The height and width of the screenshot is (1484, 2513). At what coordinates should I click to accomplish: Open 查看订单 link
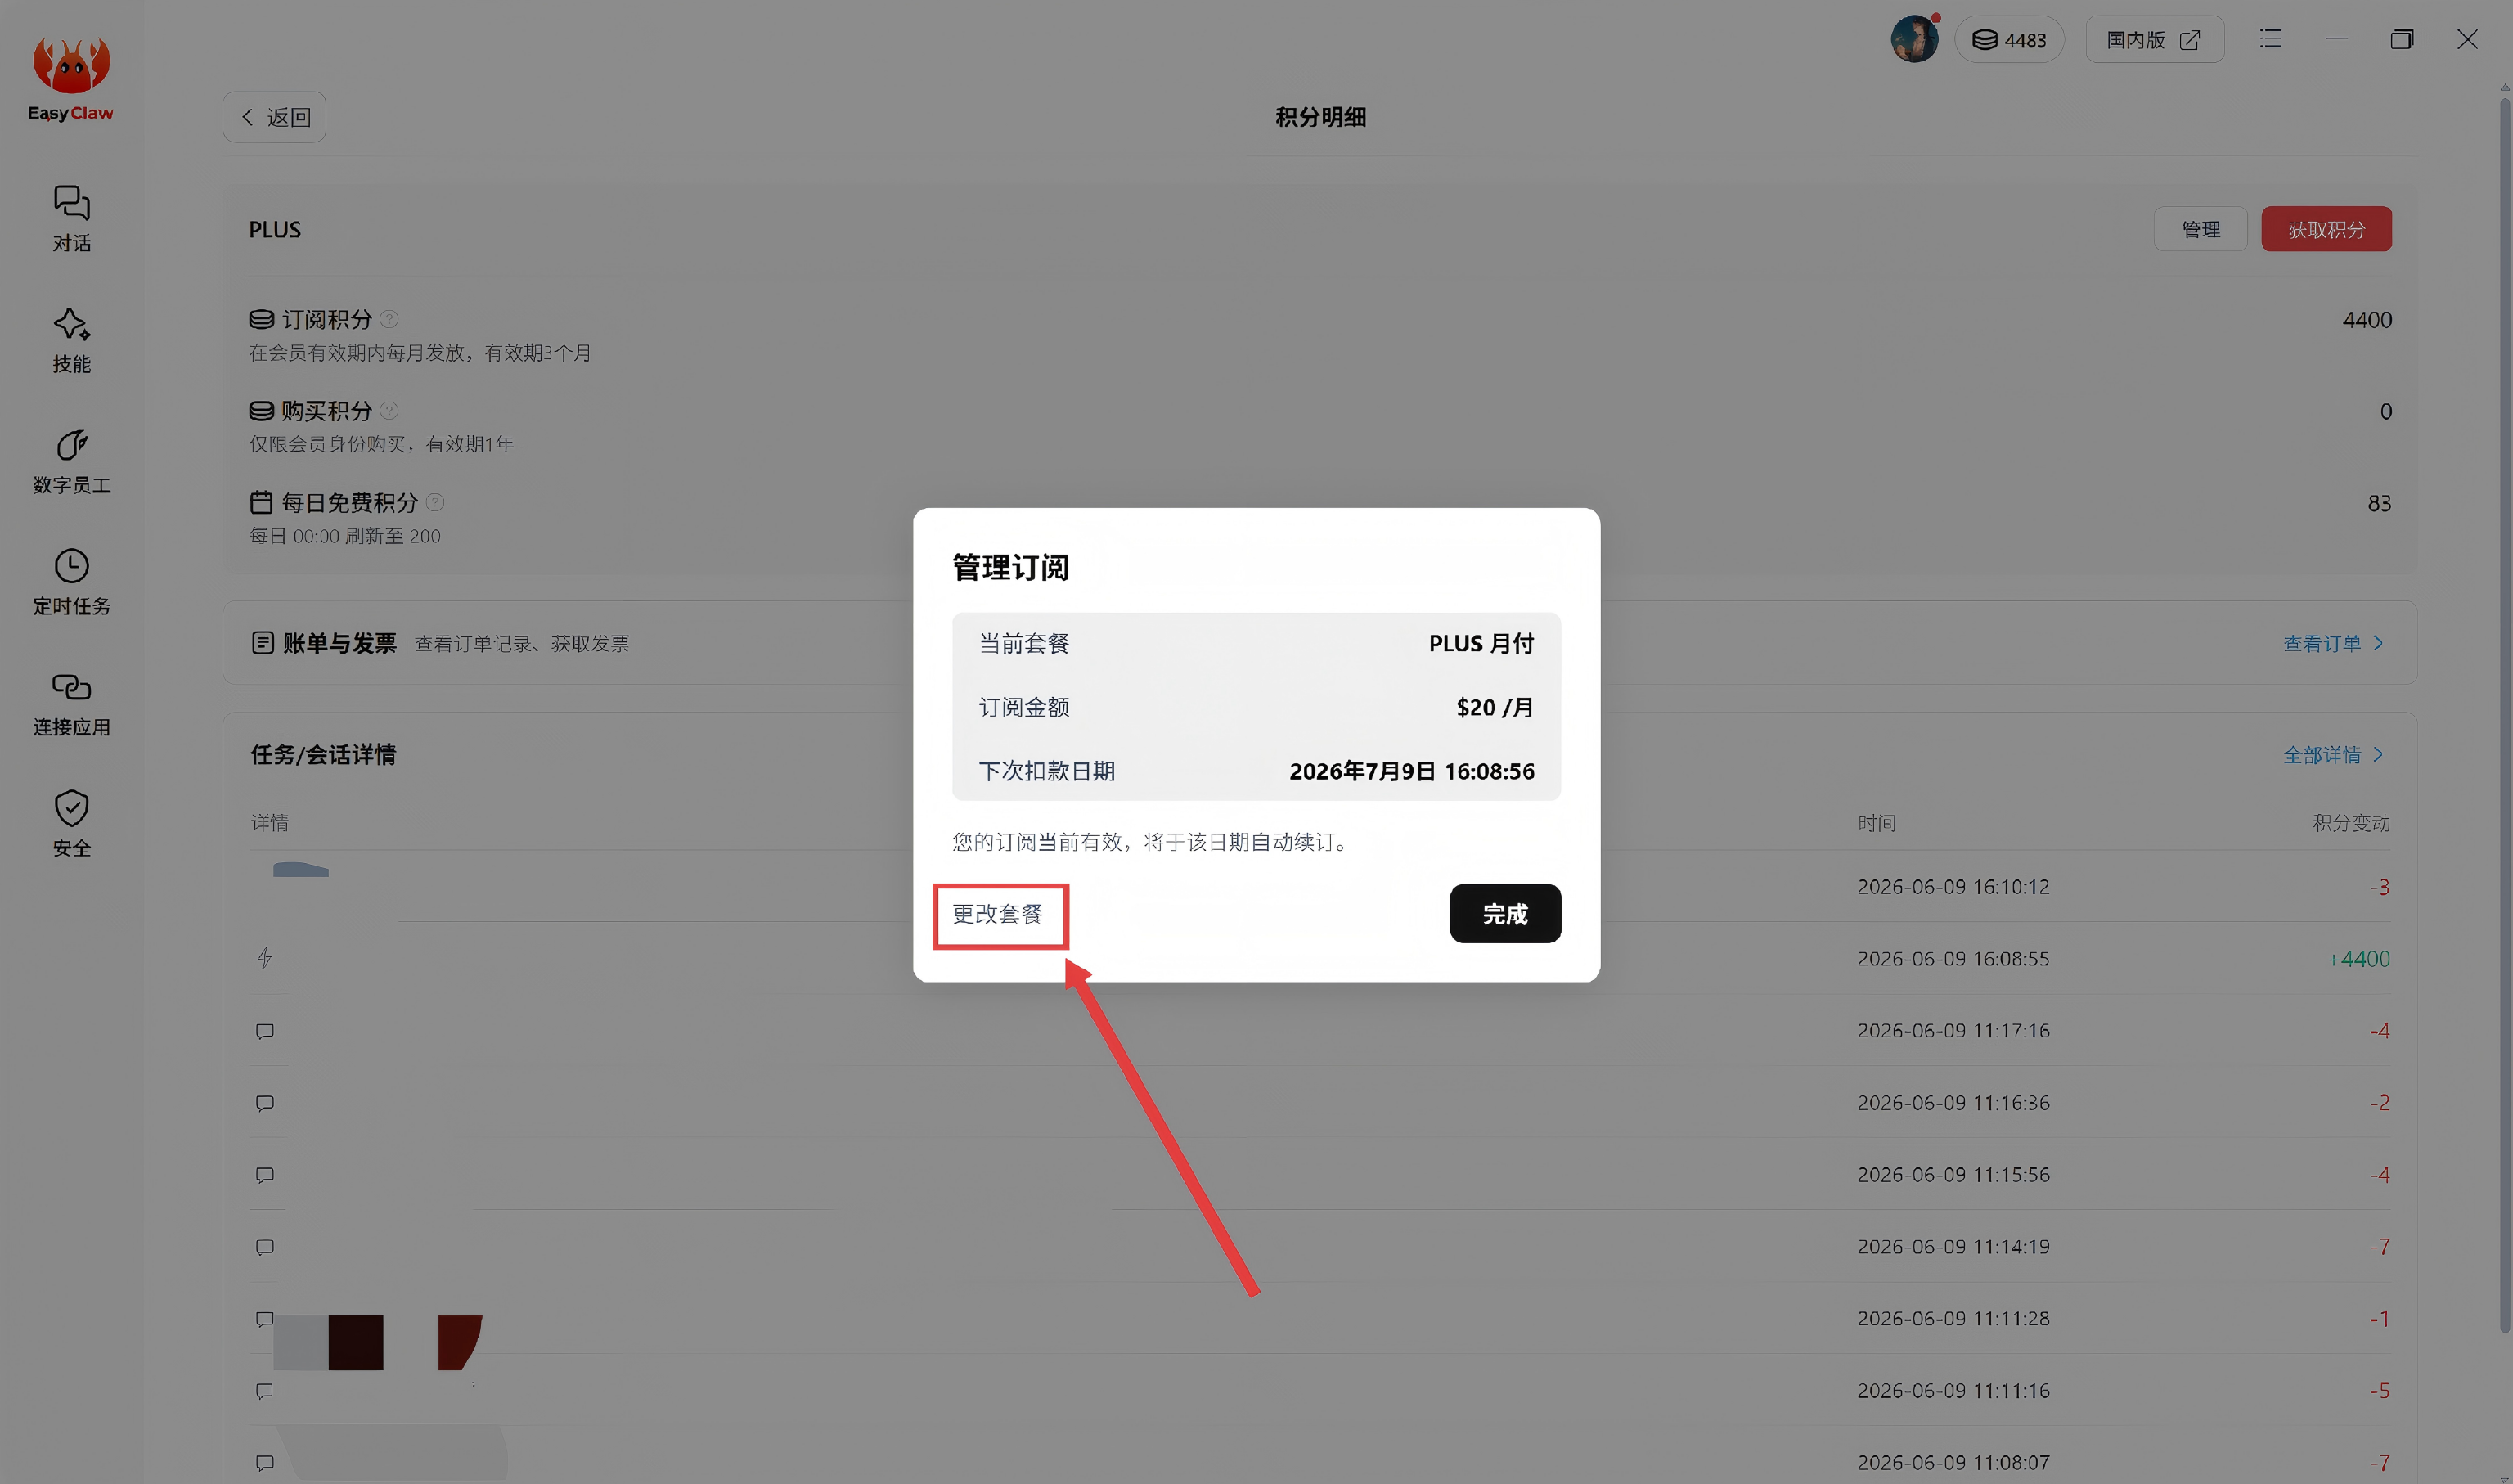pyautogui.click(x=2322, y=643)
